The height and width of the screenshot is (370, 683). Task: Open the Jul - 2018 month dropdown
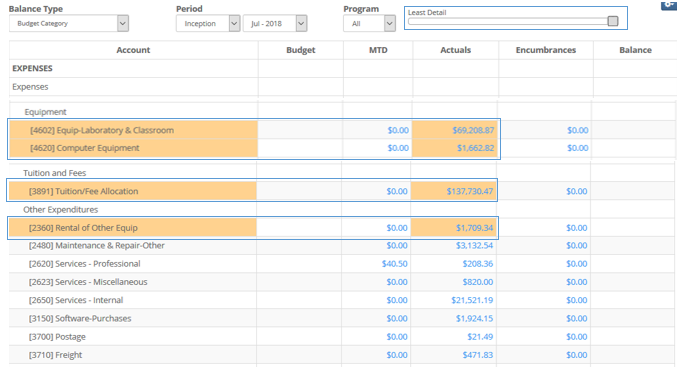pyautogui.click(x=275, y=24)
